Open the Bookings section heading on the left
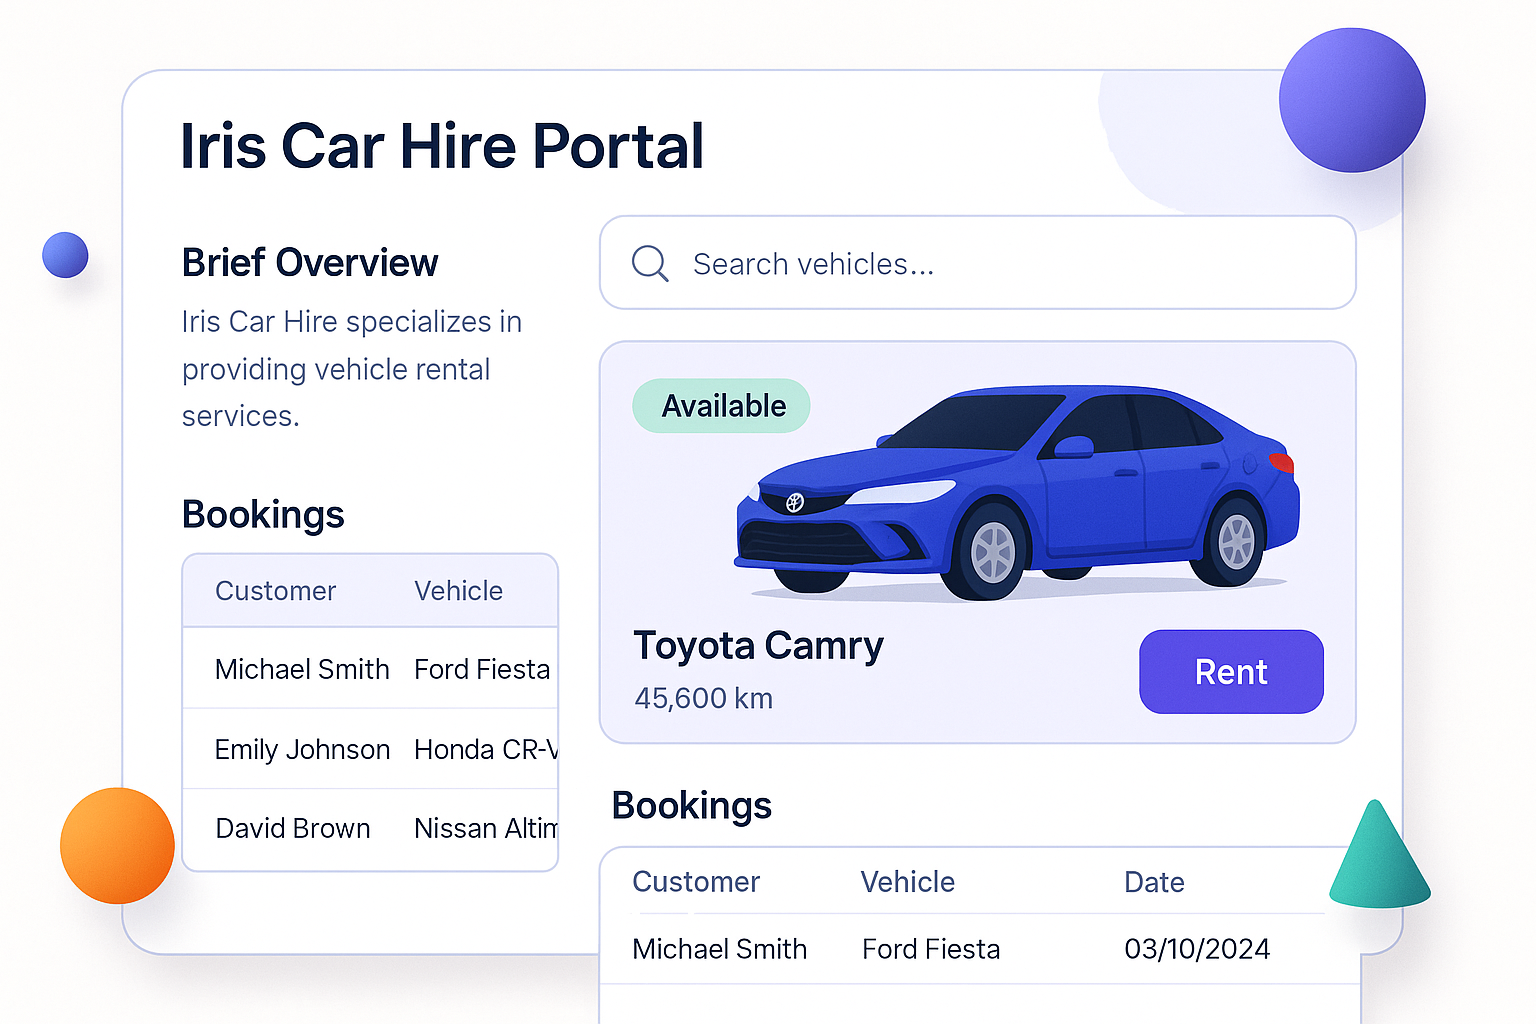This screenshot has width=1536, height=1024. tap(263, 514)
